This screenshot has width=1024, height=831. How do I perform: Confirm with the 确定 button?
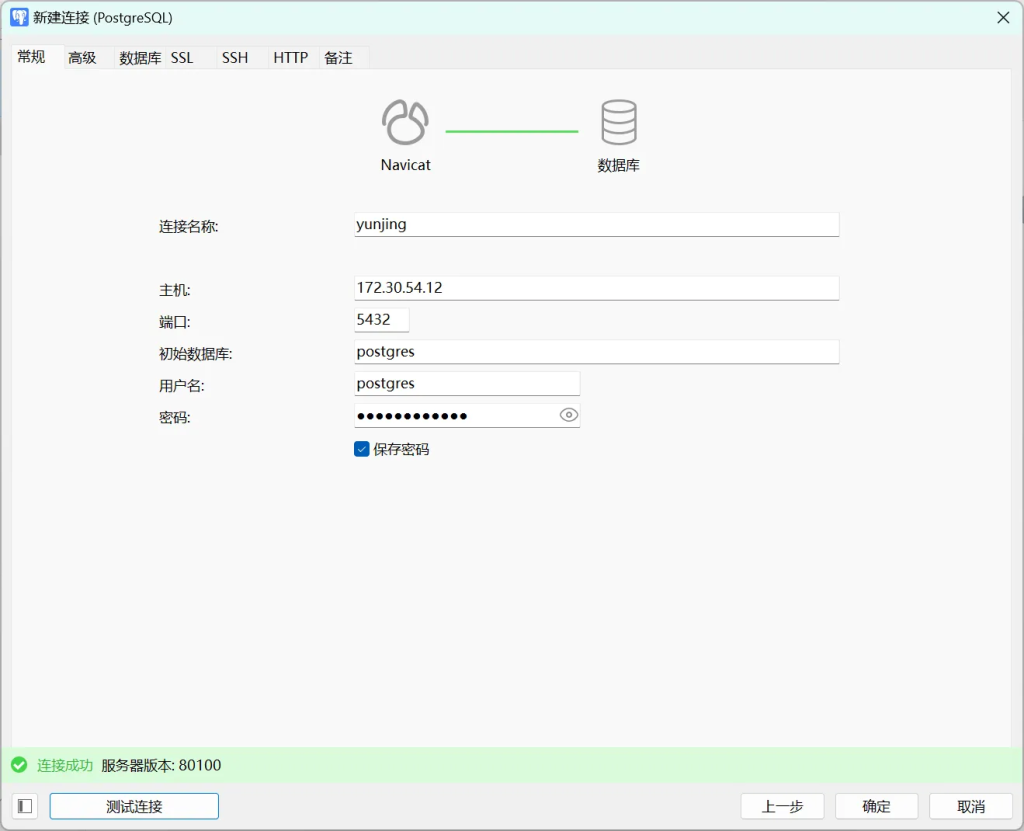click(x=876, y=806)
